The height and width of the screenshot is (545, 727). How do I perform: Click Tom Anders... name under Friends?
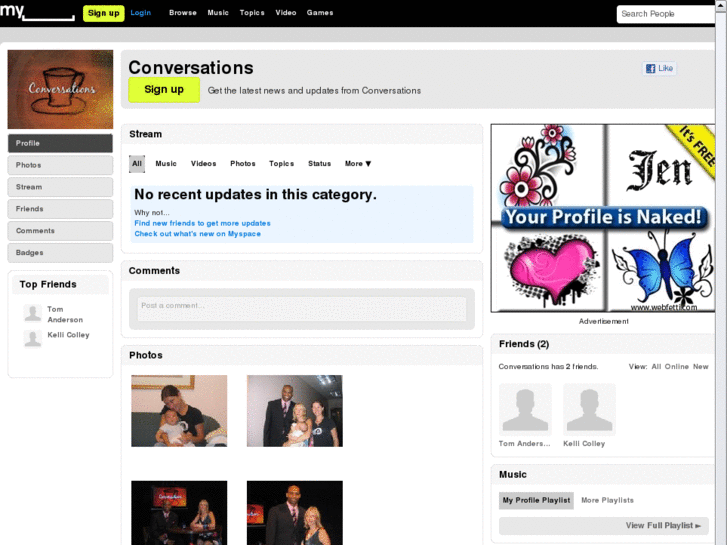point(524,444)
